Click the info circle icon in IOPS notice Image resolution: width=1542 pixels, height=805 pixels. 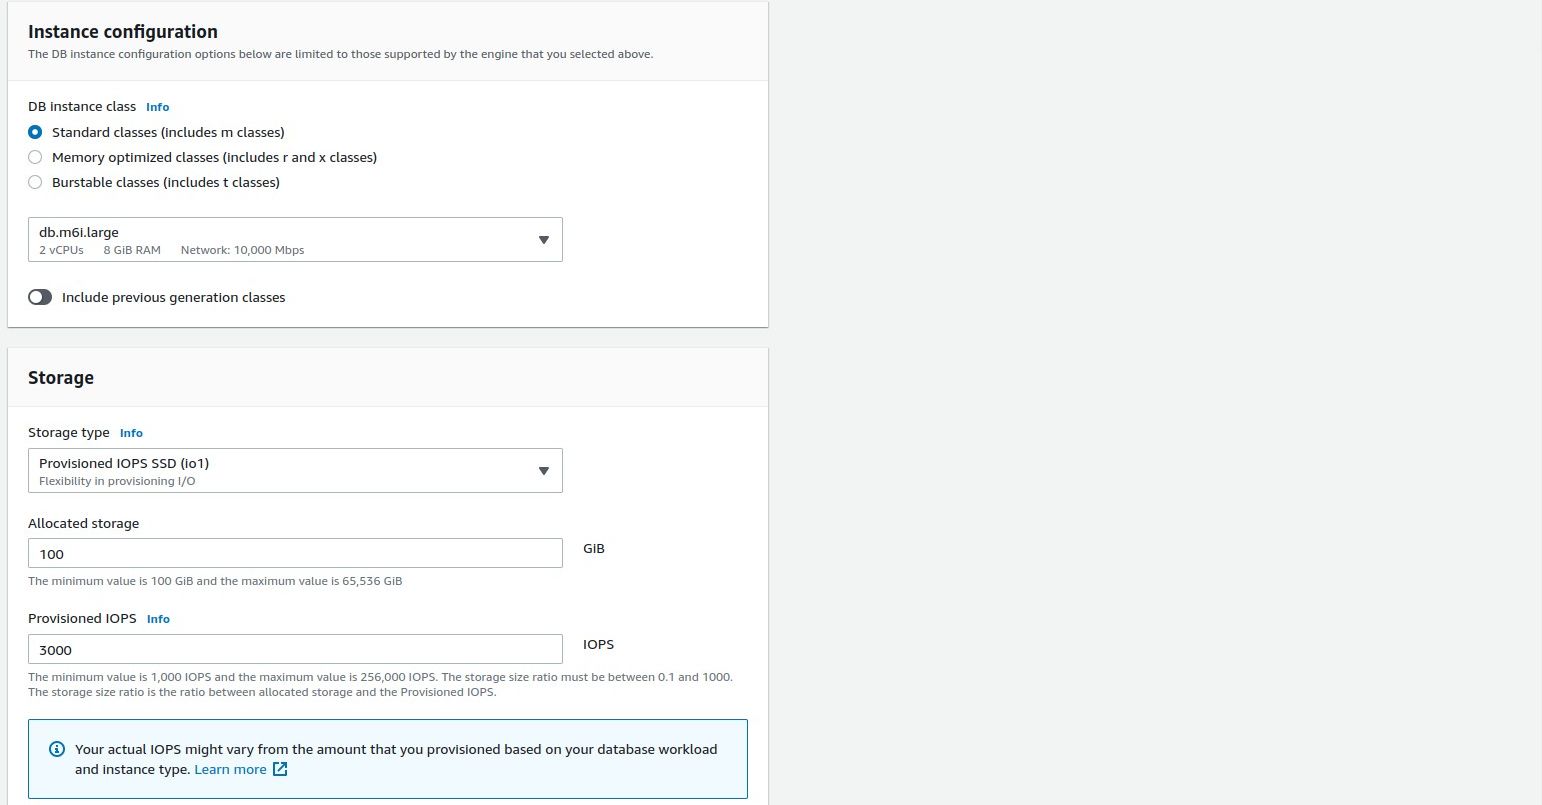57,749
